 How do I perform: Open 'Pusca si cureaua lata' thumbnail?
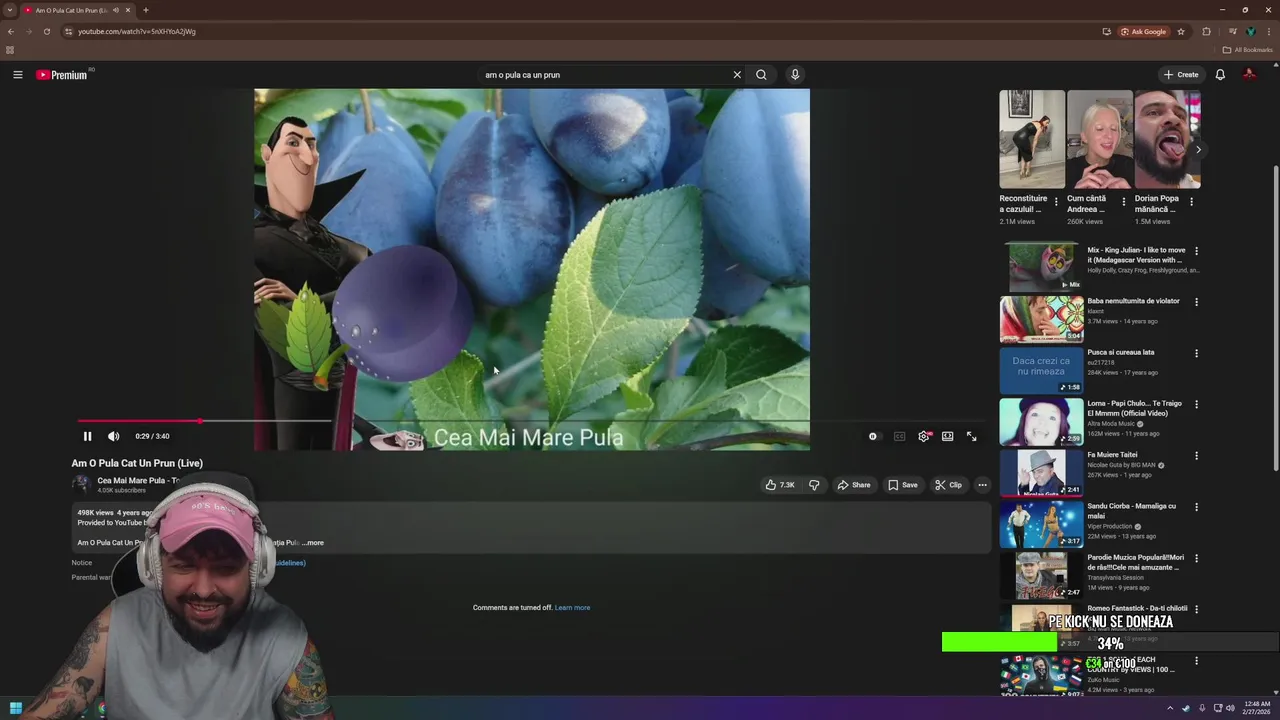[1041, 370]
